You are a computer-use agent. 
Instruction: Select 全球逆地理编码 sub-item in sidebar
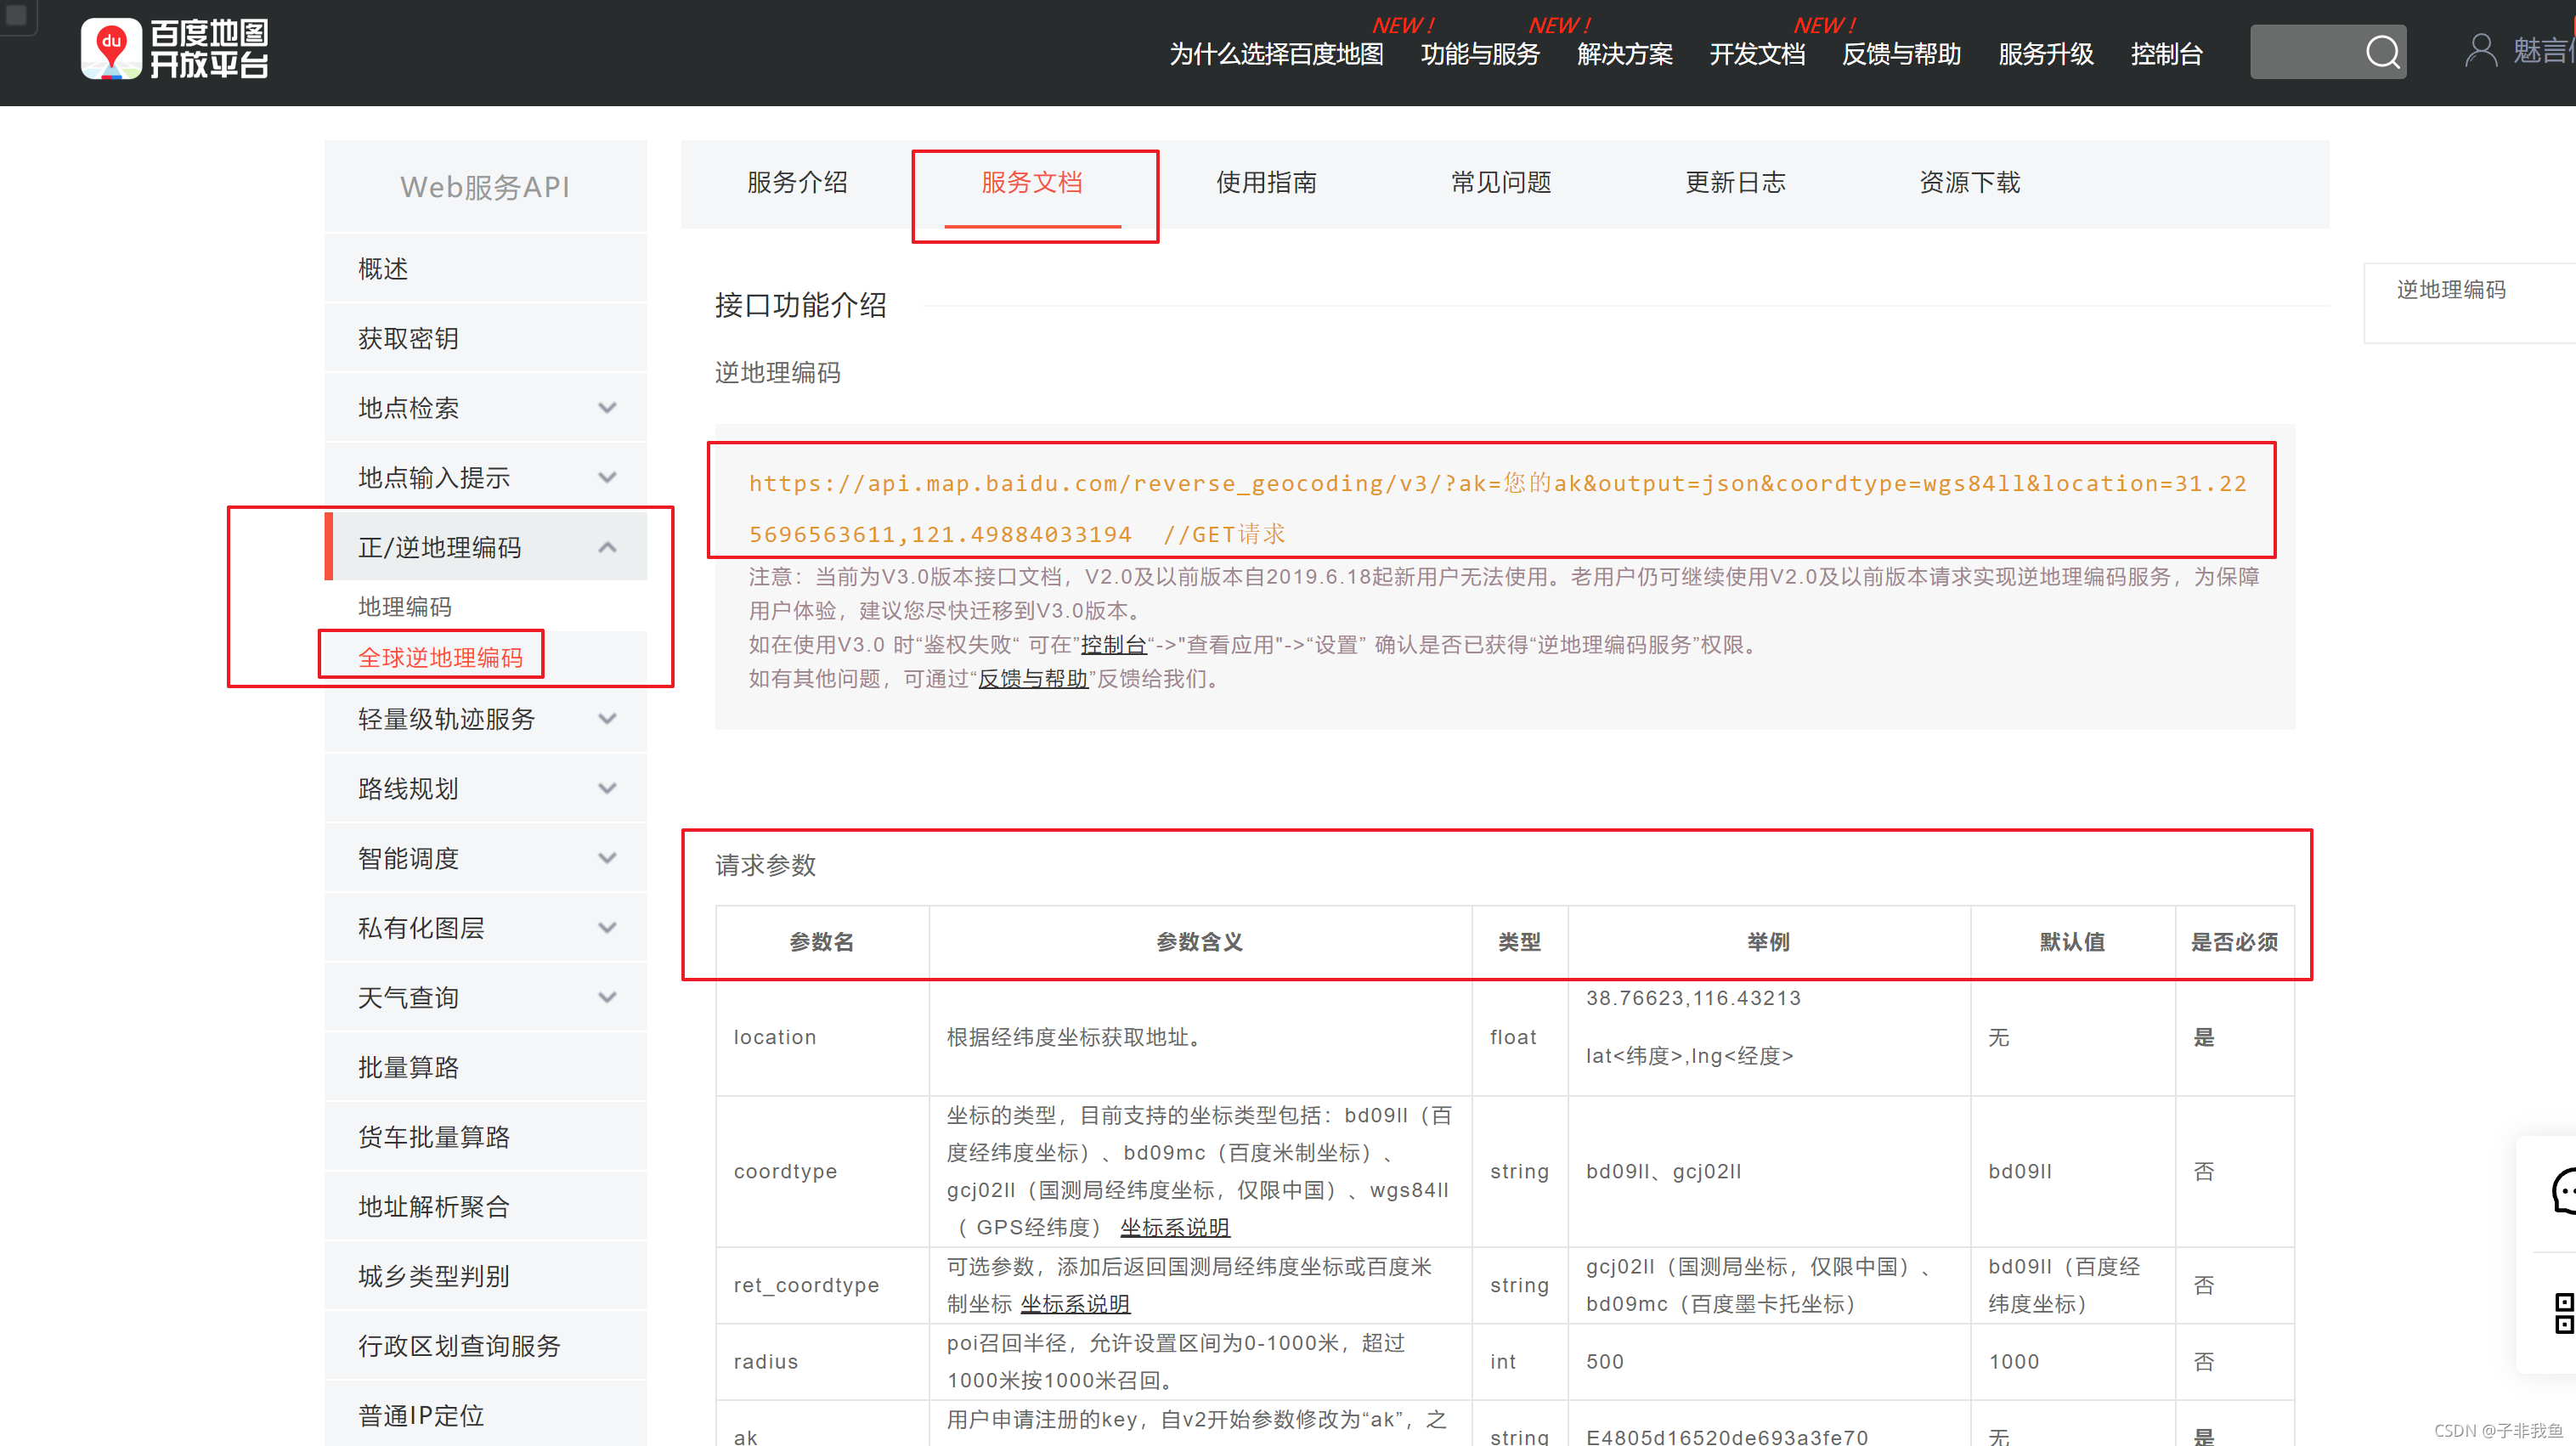(x=441, y=658)
